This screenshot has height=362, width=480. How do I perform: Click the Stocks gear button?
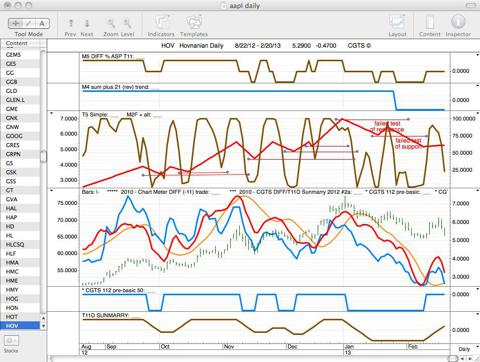click(x=11, y=341)
